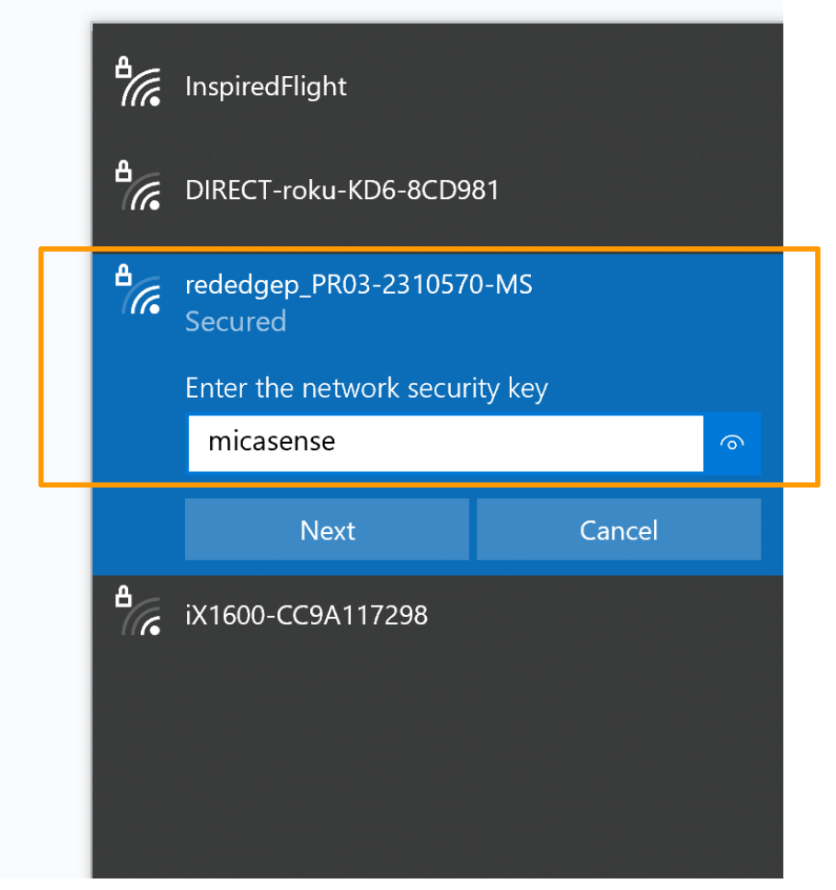
Task: Click the rededgep_PR03-2310570-MS network name
Action: pos(358,285)
